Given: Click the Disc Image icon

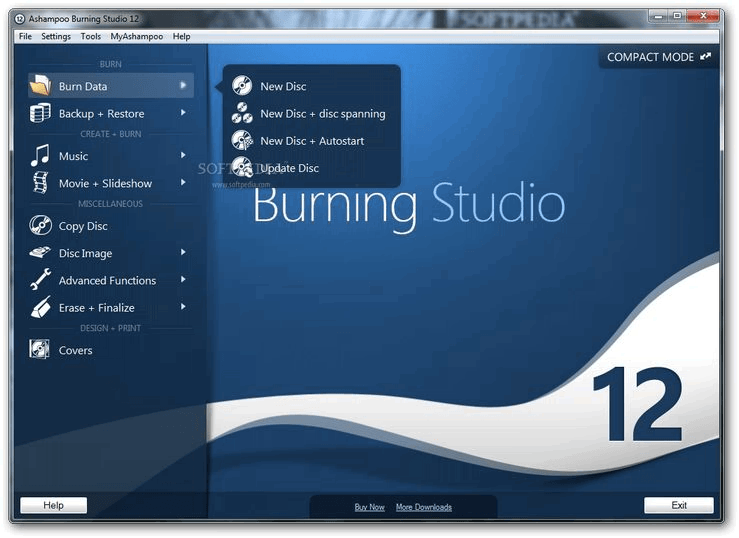Looking at the screenshot, I should click(x=40, y=253).
